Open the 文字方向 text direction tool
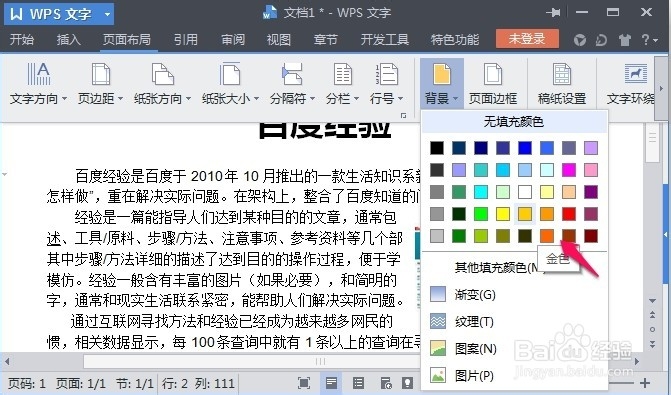 38,83
